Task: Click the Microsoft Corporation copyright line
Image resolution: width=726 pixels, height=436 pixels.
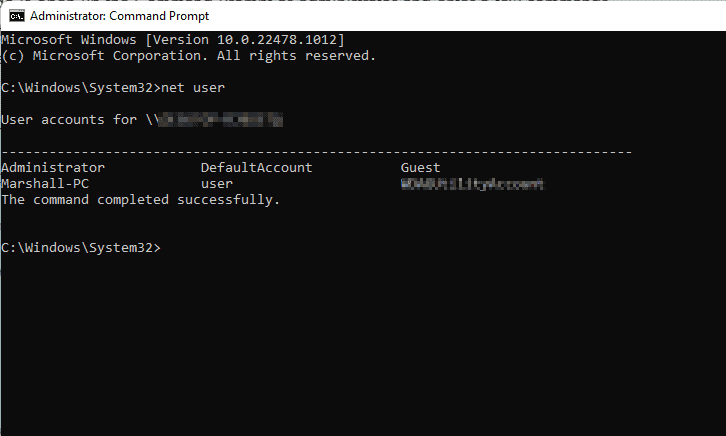Action: point(188,56)
